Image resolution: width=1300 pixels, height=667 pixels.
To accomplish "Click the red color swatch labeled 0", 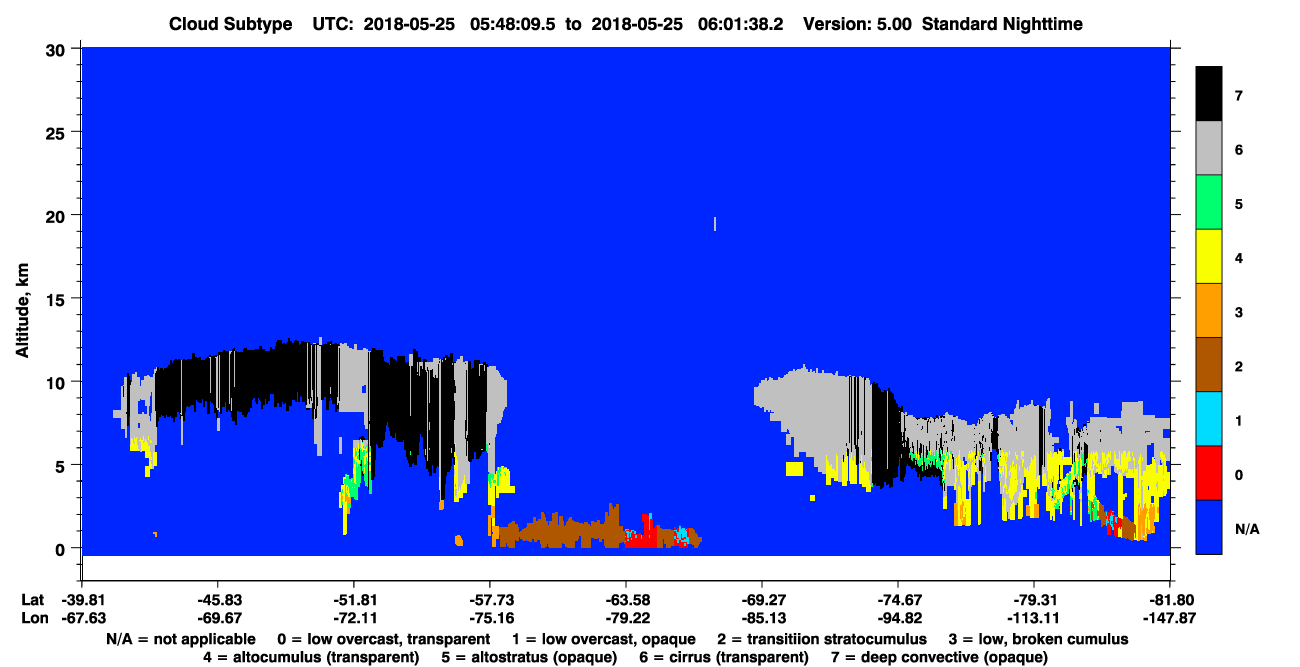I will [1209, 472].
